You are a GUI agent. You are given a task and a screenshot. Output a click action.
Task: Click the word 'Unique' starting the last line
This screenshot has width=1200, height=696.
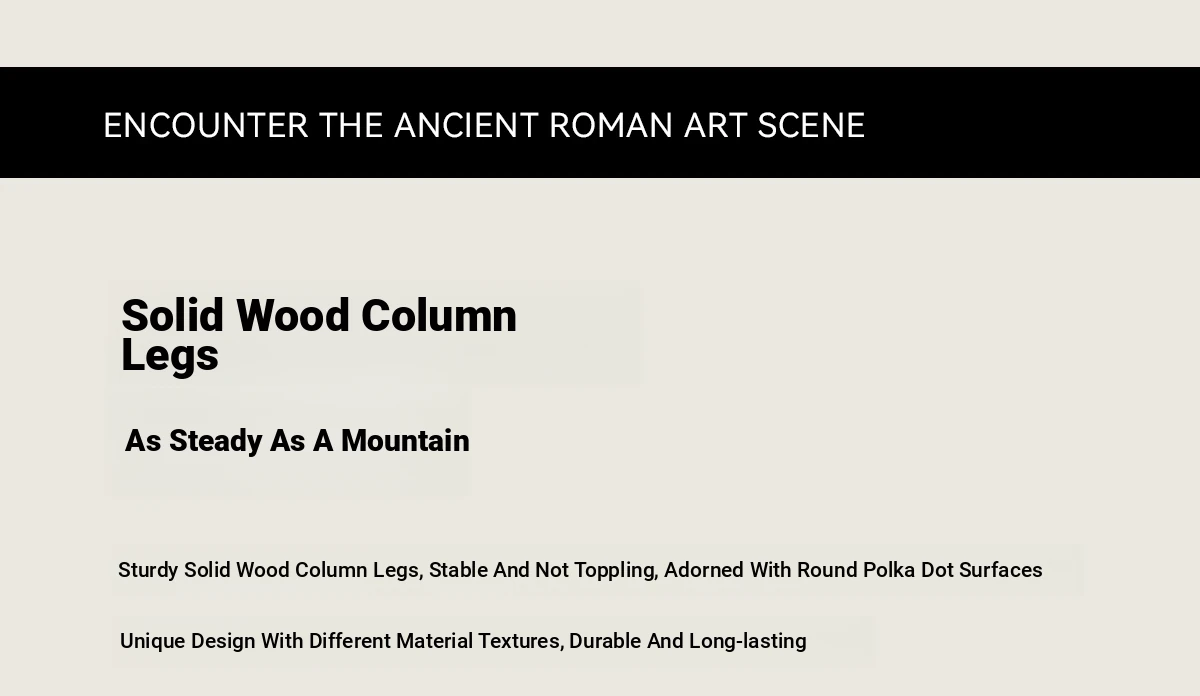pyautogui.click(x=152, y=641)
